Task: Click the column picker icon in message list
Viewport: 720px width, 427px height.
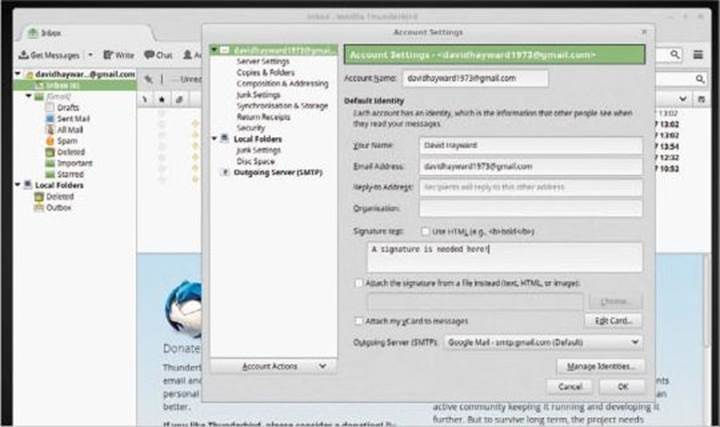Action: tap(701, 99)
